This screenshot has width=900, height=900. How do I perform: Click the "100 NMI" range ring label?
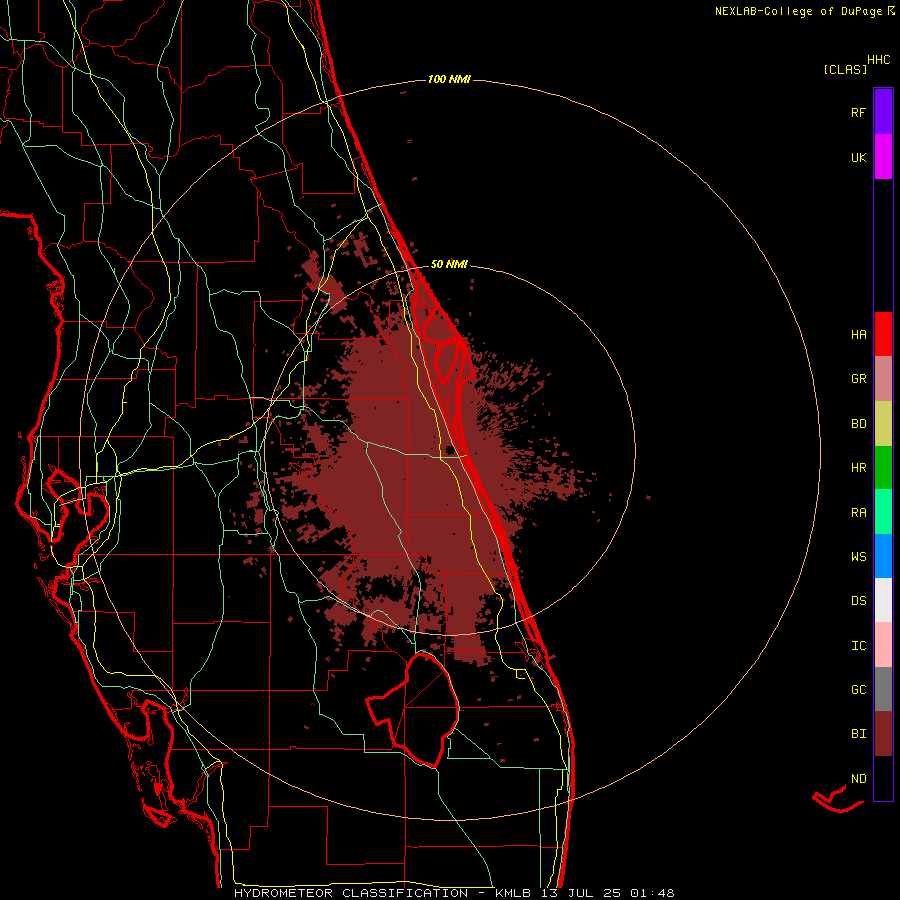[449, 79]
